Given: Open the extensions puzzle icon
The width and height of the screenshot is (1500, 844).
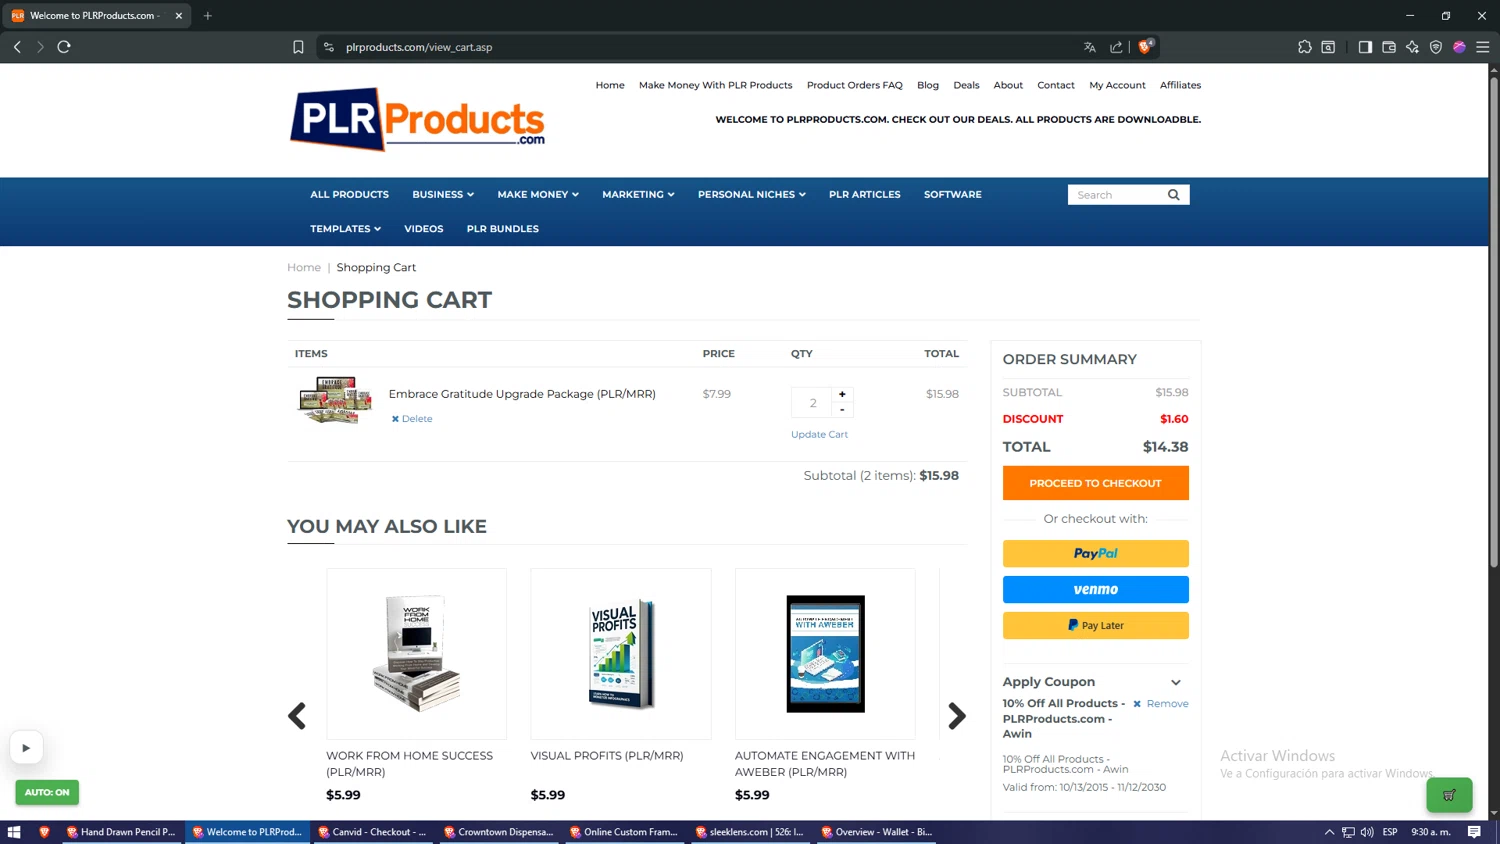Looking at the screenshot, I should click(x=1305, y=47).
